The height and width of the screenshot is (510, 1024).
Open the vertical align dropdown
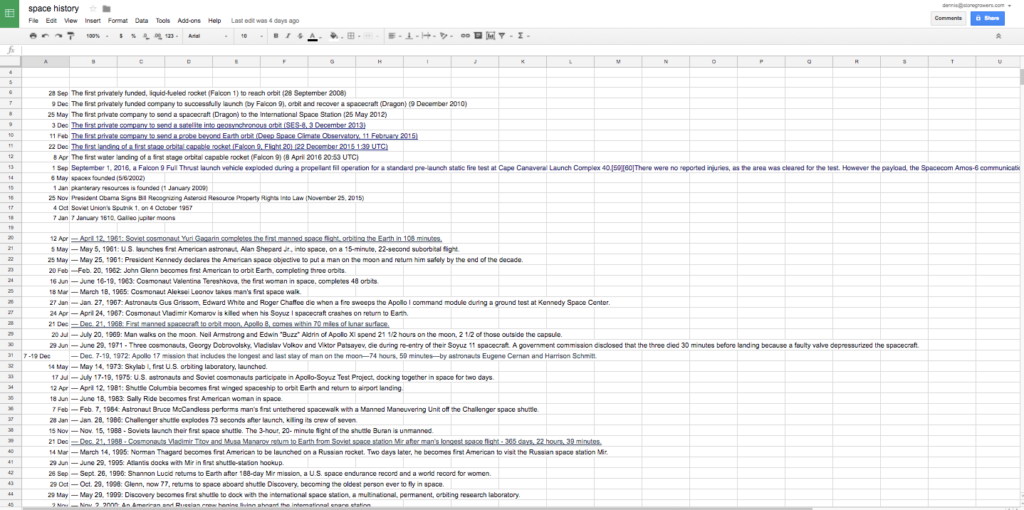point(411,36)
